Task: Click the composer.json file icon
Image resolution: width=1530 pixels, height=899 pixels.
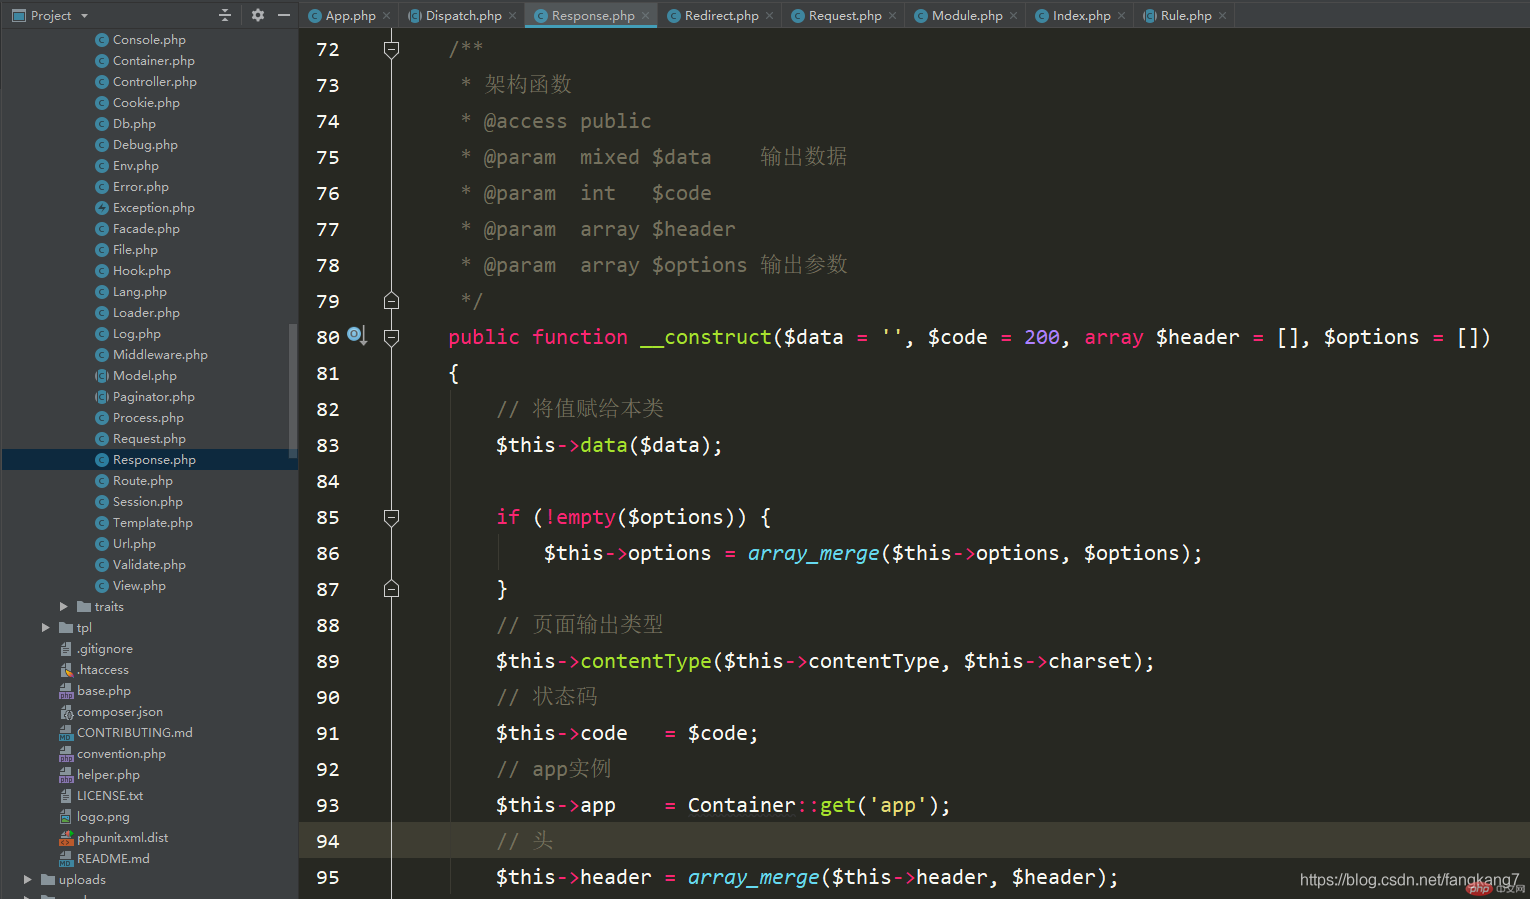Action: (x=66, y=712)
